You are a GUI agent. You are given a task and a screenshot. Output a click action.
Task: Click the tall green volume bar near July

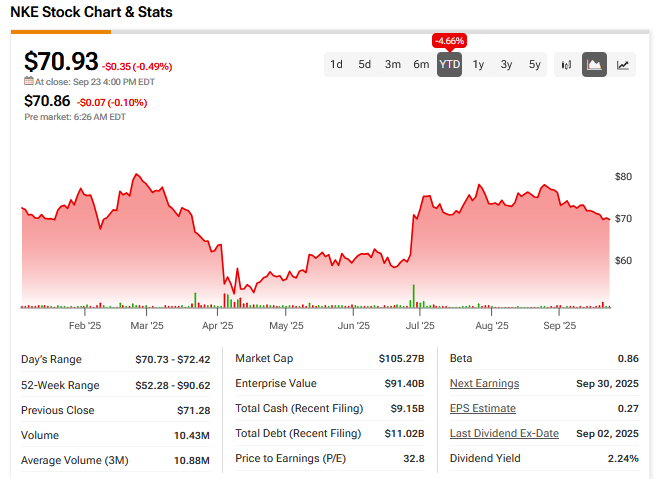414,296
